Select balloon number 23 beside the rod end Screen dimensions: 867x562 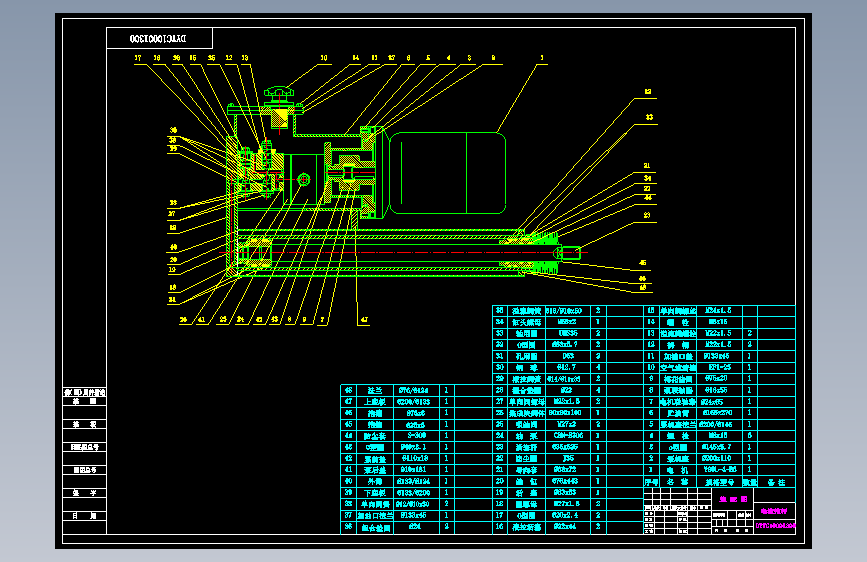(x=647, y=216)
